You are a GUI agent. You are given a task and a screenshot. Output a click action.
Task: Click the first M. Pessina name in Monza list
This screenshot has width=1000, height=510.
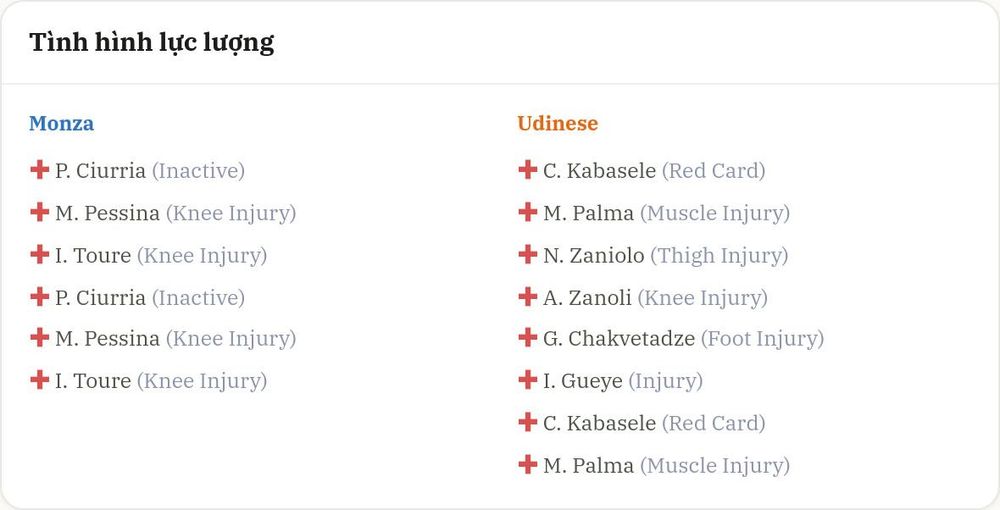pos(107,213)
